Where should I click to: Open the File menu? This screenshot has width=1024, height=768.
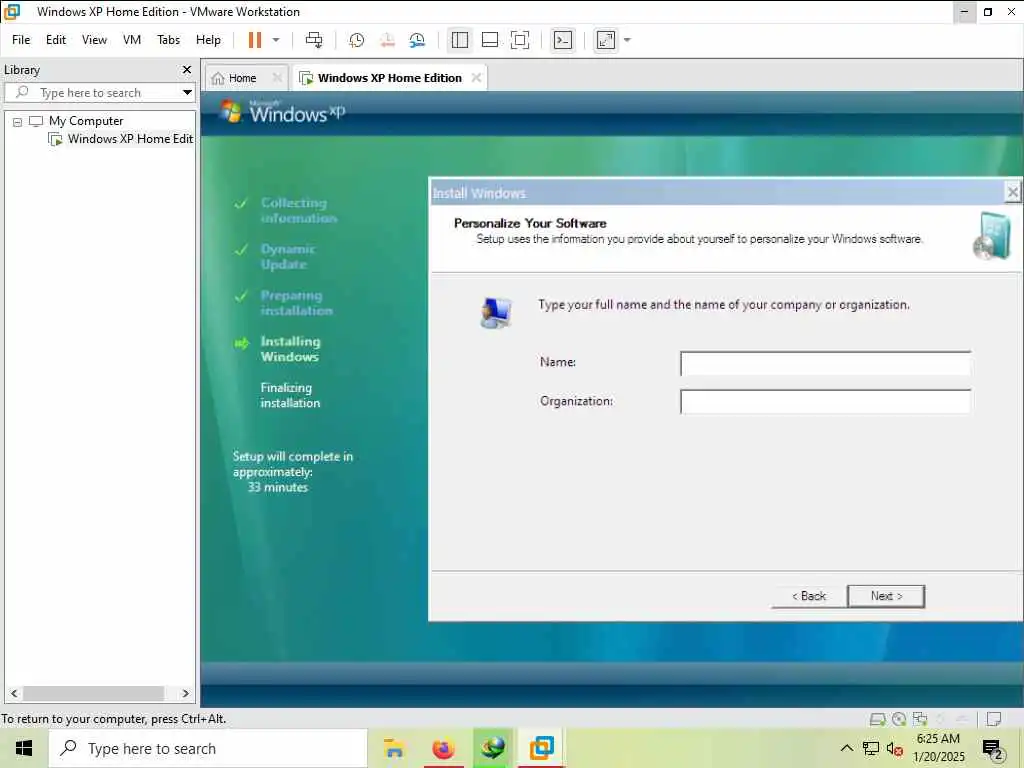[21, 40]
